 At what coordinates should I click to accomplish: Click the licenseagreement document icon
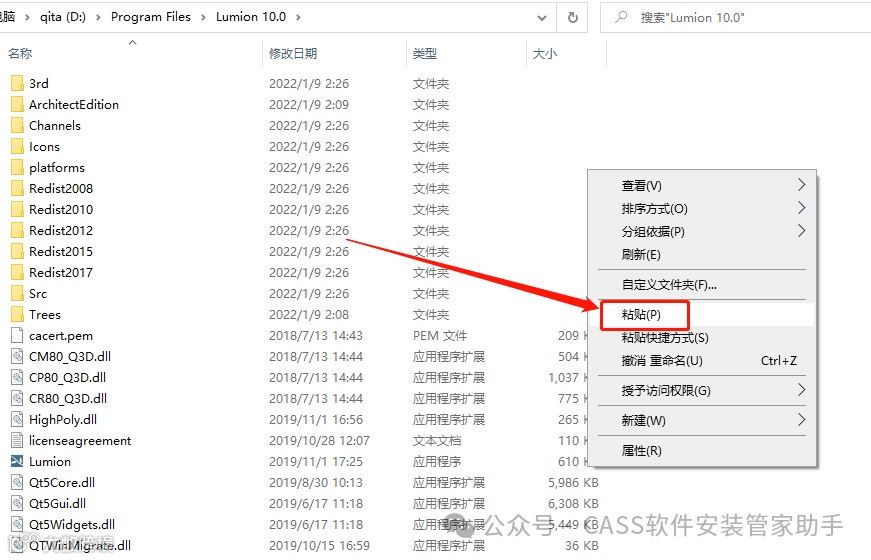(x=17, y=441)
